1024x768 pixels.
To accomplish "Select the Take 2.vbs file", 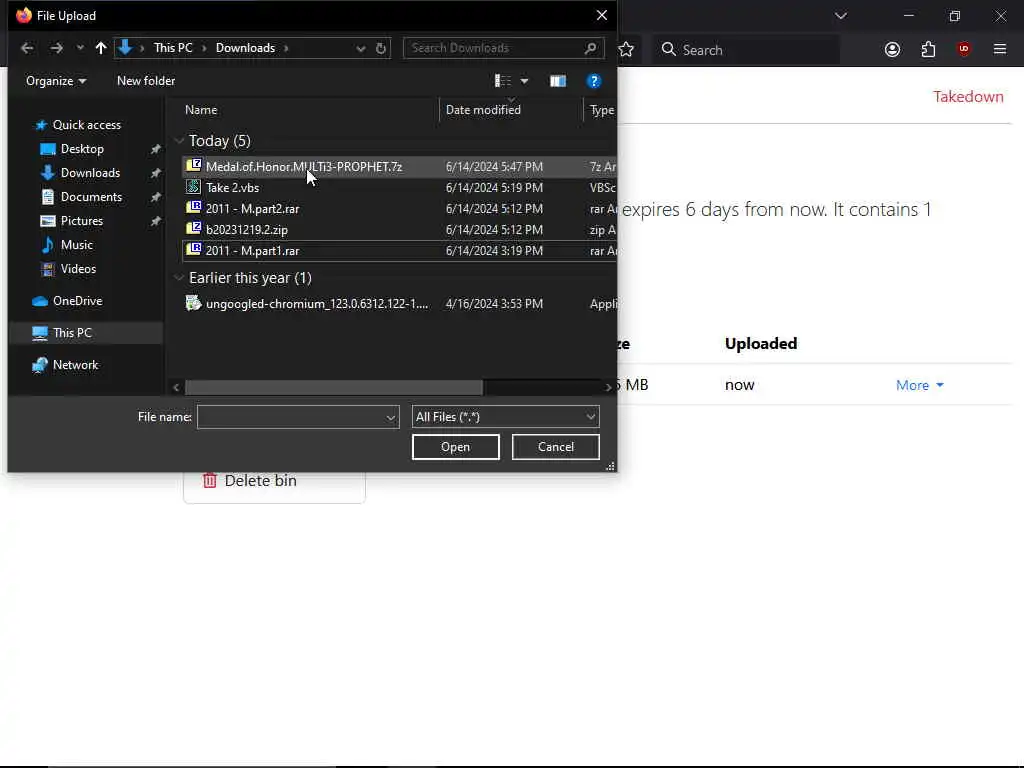I will [399, 187].
